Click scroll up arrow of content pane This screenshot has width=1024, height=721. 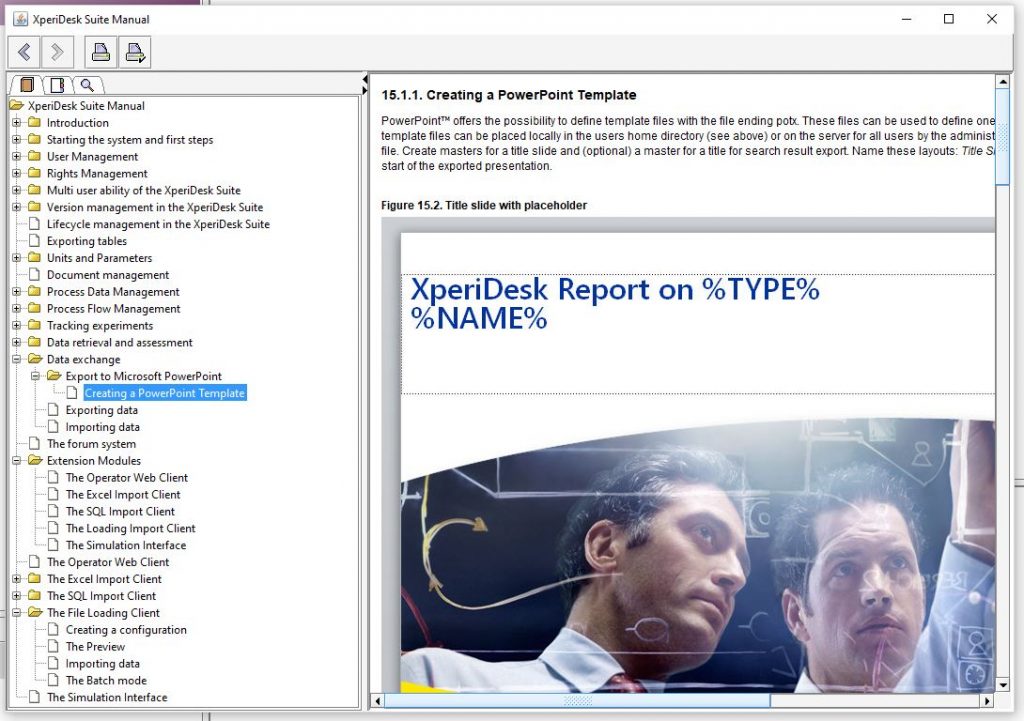tap(1002, 82)
